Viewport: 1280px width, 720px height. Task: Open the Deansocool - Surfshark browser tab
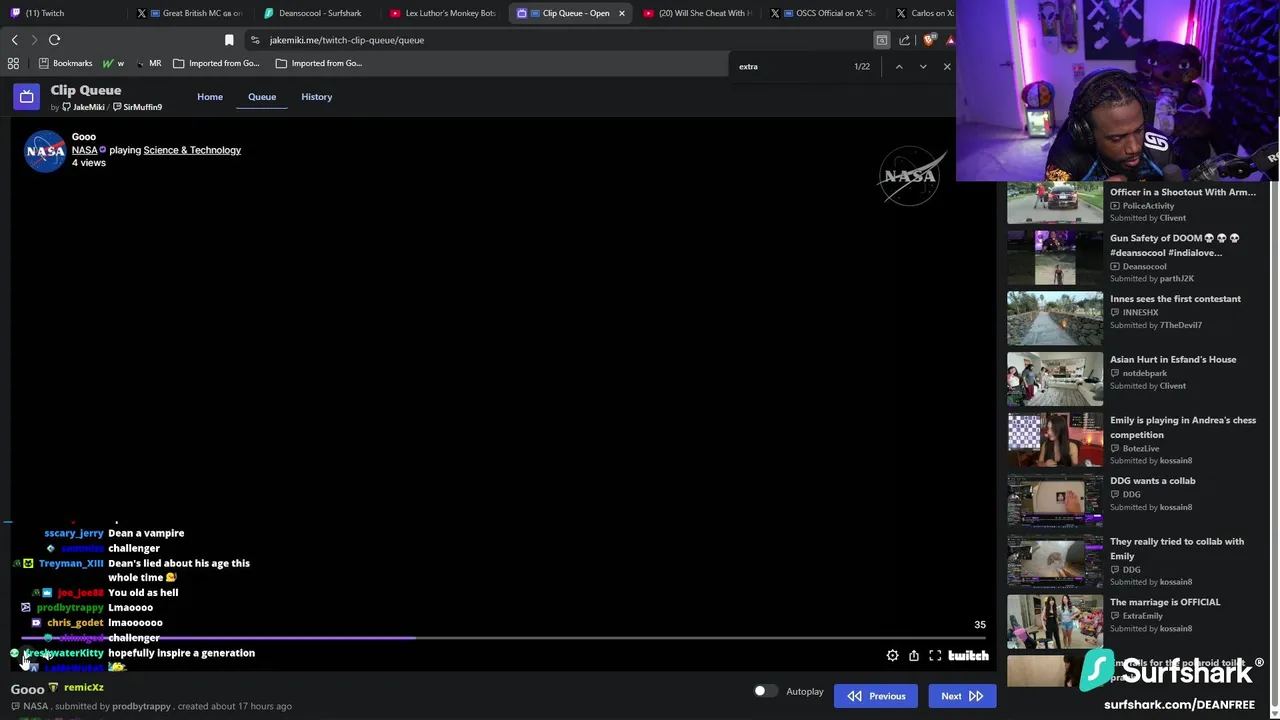pyautogui.click(x=315, y=13)
